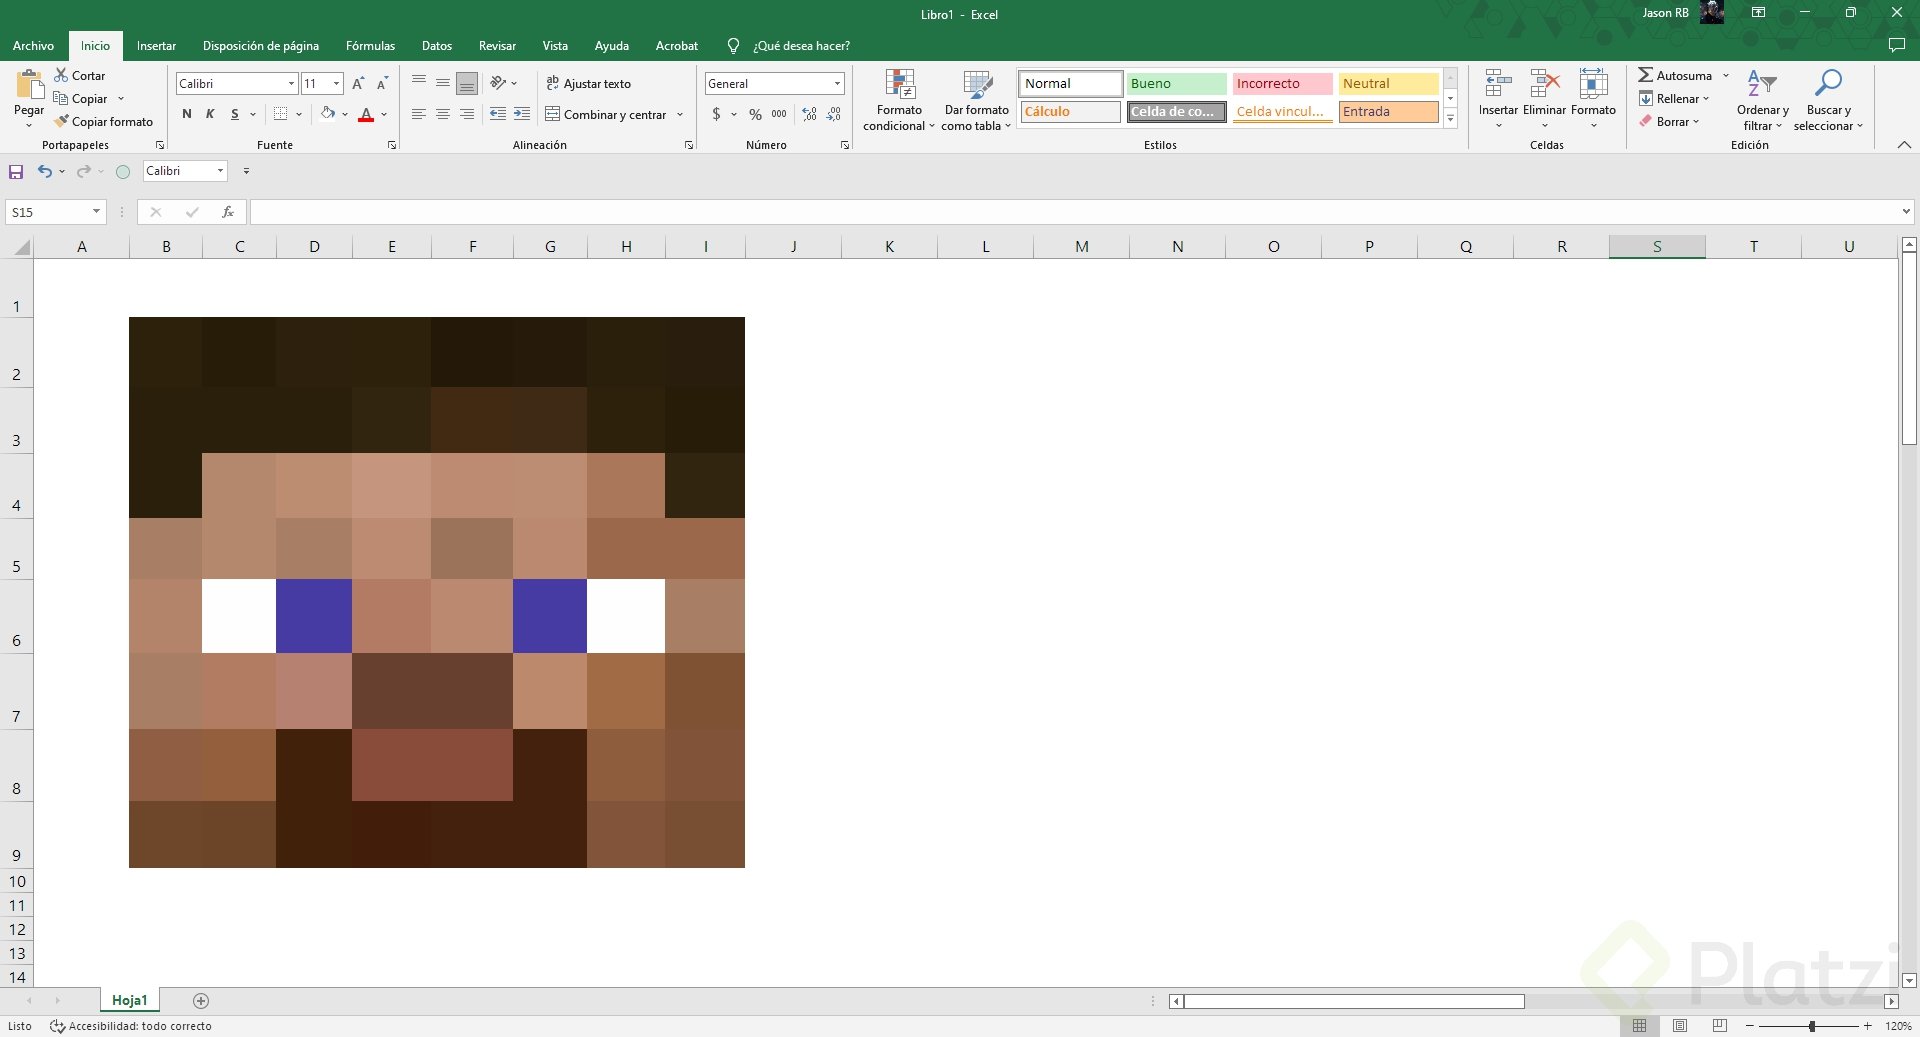Click the Cortar scissors icon
The height and width of the screenshot is (1037, 1920).
coord(61,75)
